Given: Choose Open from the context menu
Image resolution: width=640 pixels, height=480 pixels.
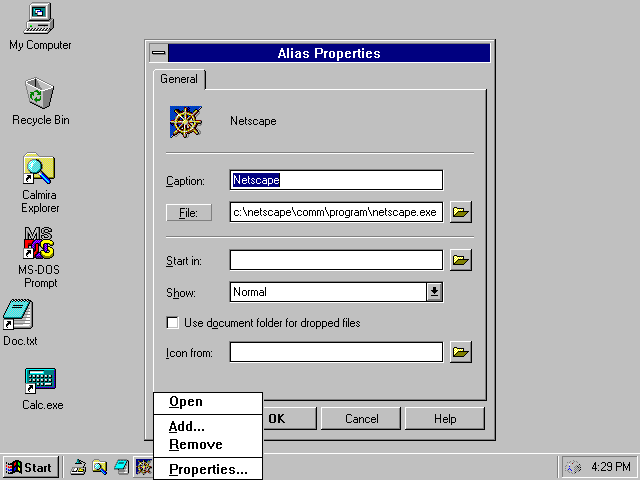Looking at the screenshot, I should 207,402.
